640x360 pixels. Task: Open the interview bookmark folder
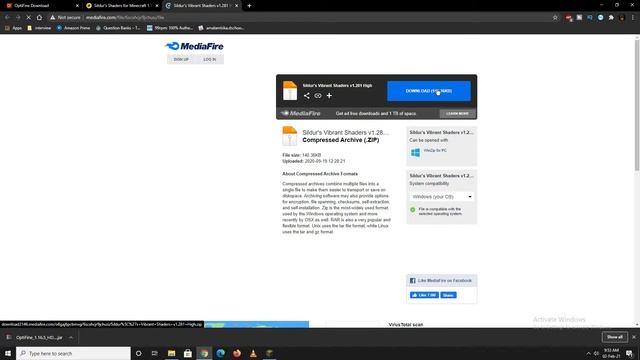(39, 28)
